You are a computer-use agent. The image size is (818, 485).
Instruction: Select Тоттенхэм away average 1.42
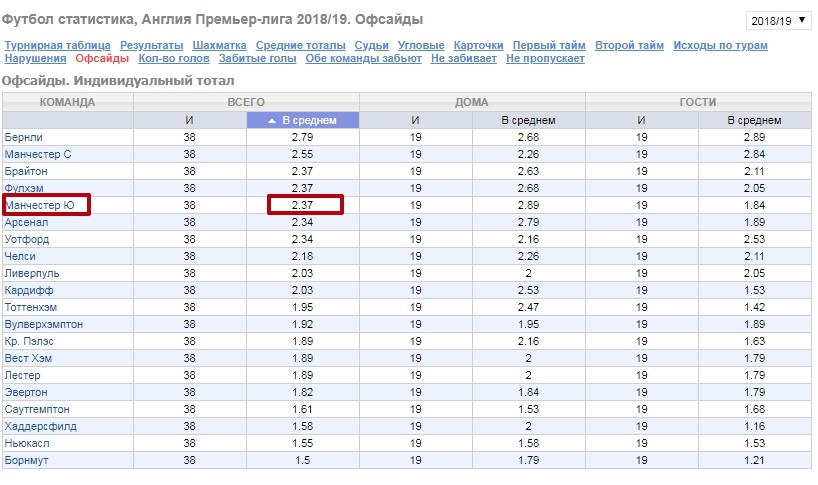pyautogui.click(x=754, y=307)
